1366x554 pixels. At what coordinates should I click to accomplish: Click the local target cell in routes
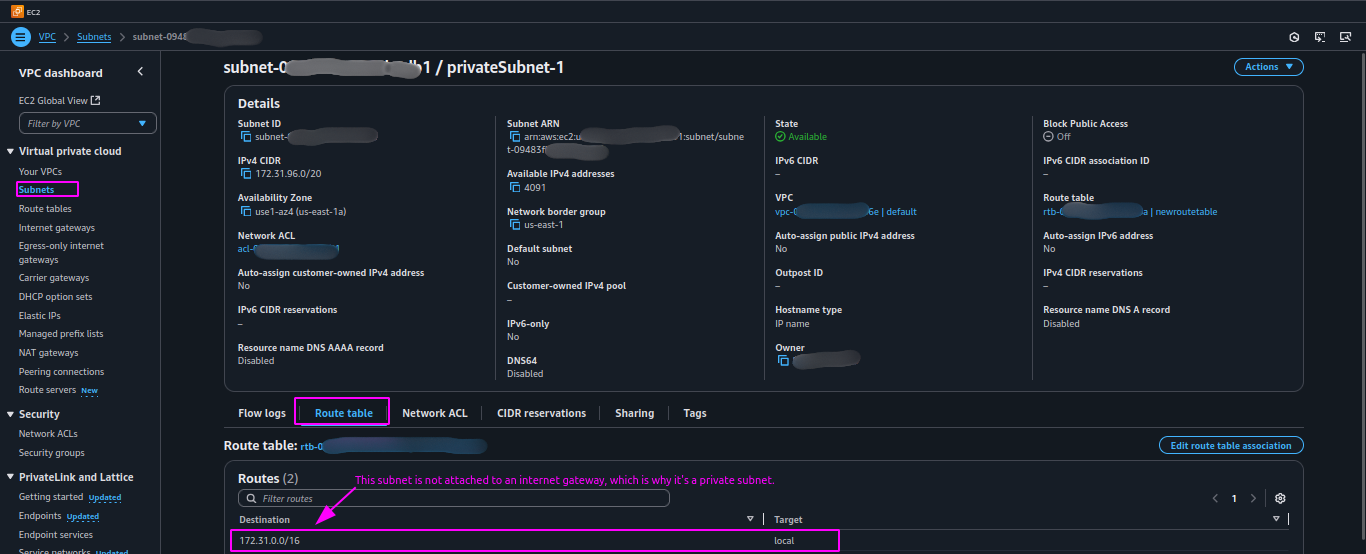(x=786, y=541)
